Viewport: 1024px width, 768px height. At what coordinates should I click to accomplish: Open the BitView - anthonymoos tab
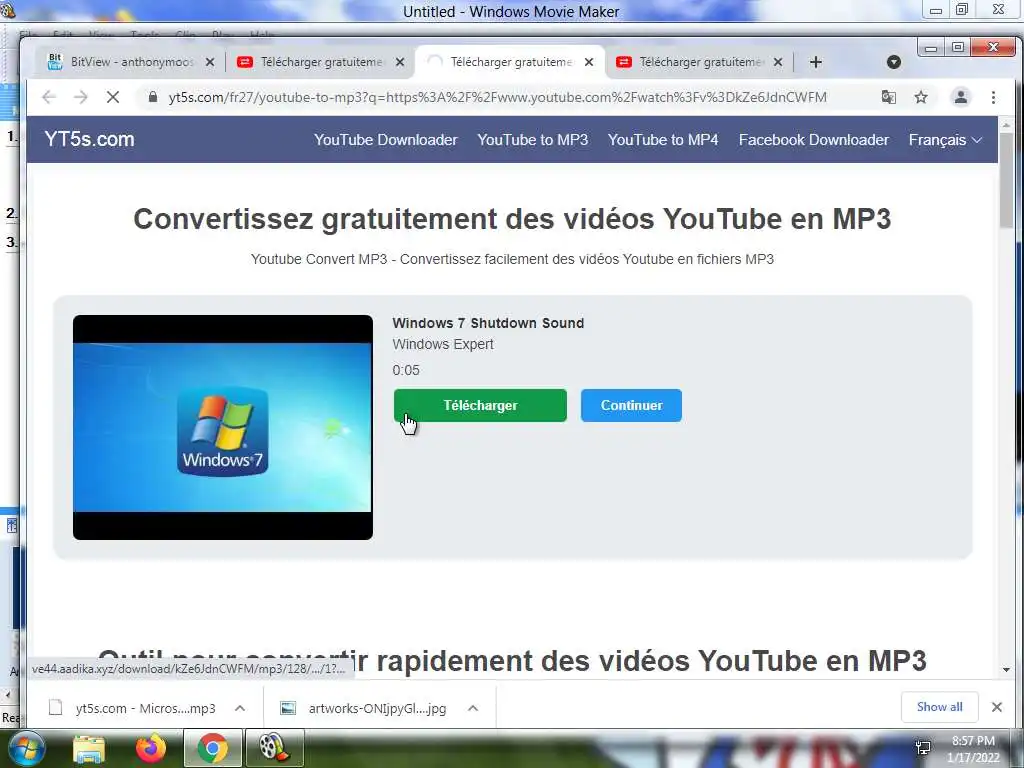click(131, 62)
